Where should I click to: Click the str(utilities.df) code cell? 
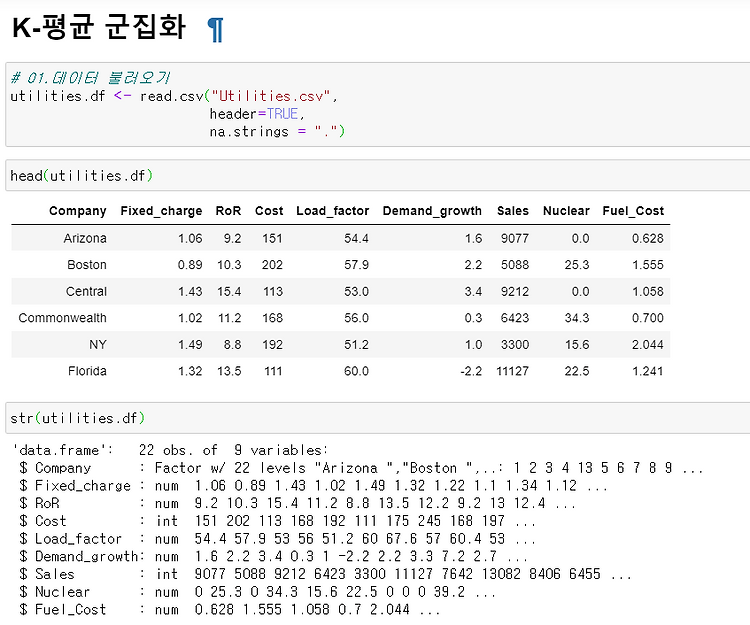[x=377, y=418]
